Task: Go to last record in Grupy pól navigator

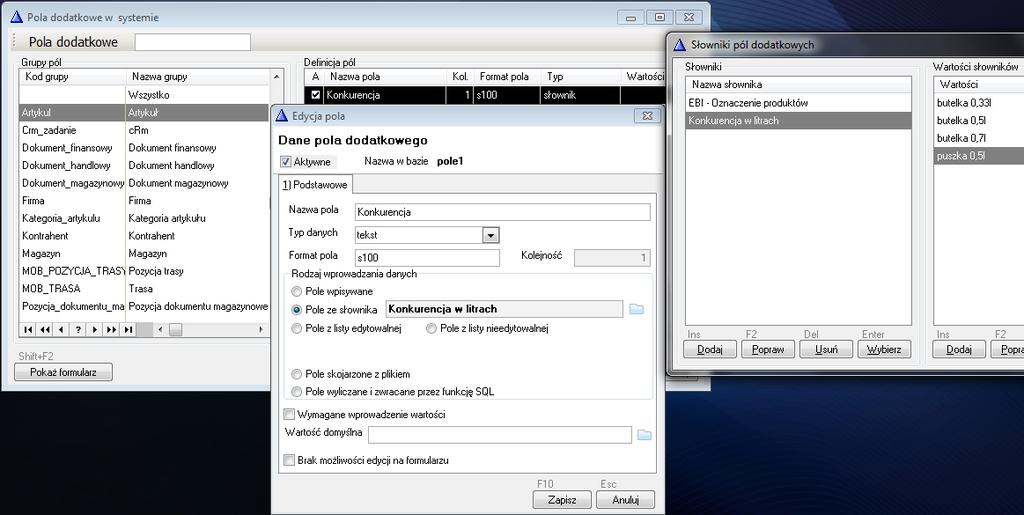Action: [128, 330]
